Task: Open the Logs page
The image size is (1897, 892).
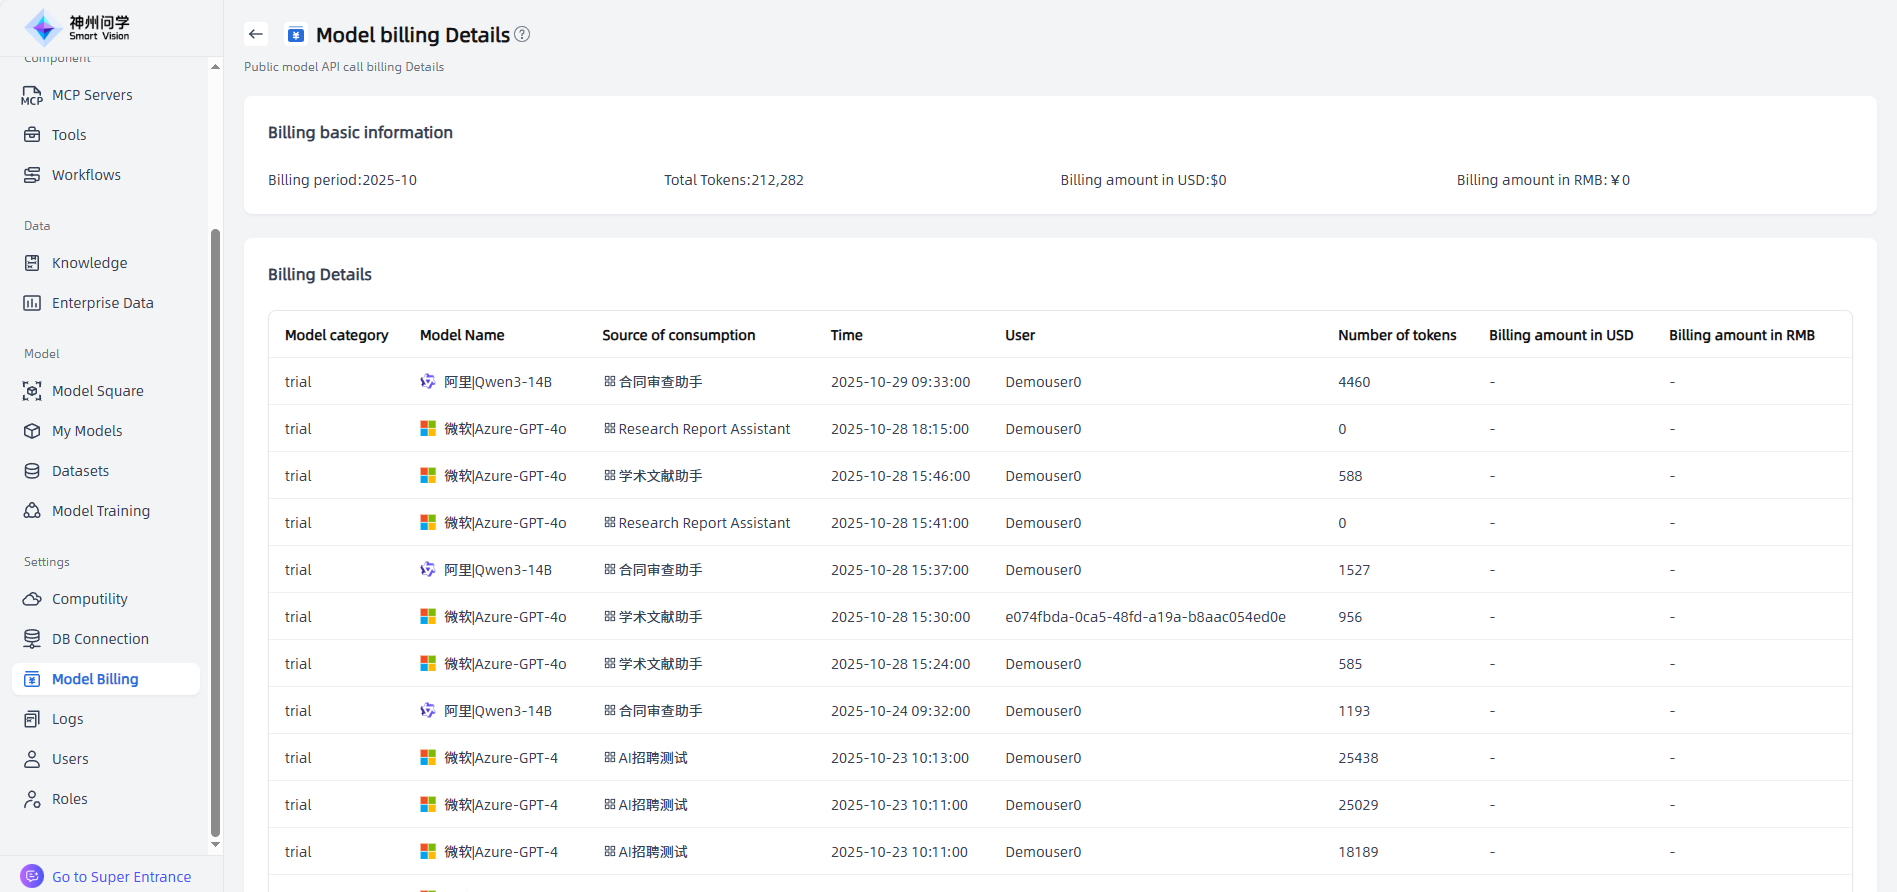Action: (67, 719)
